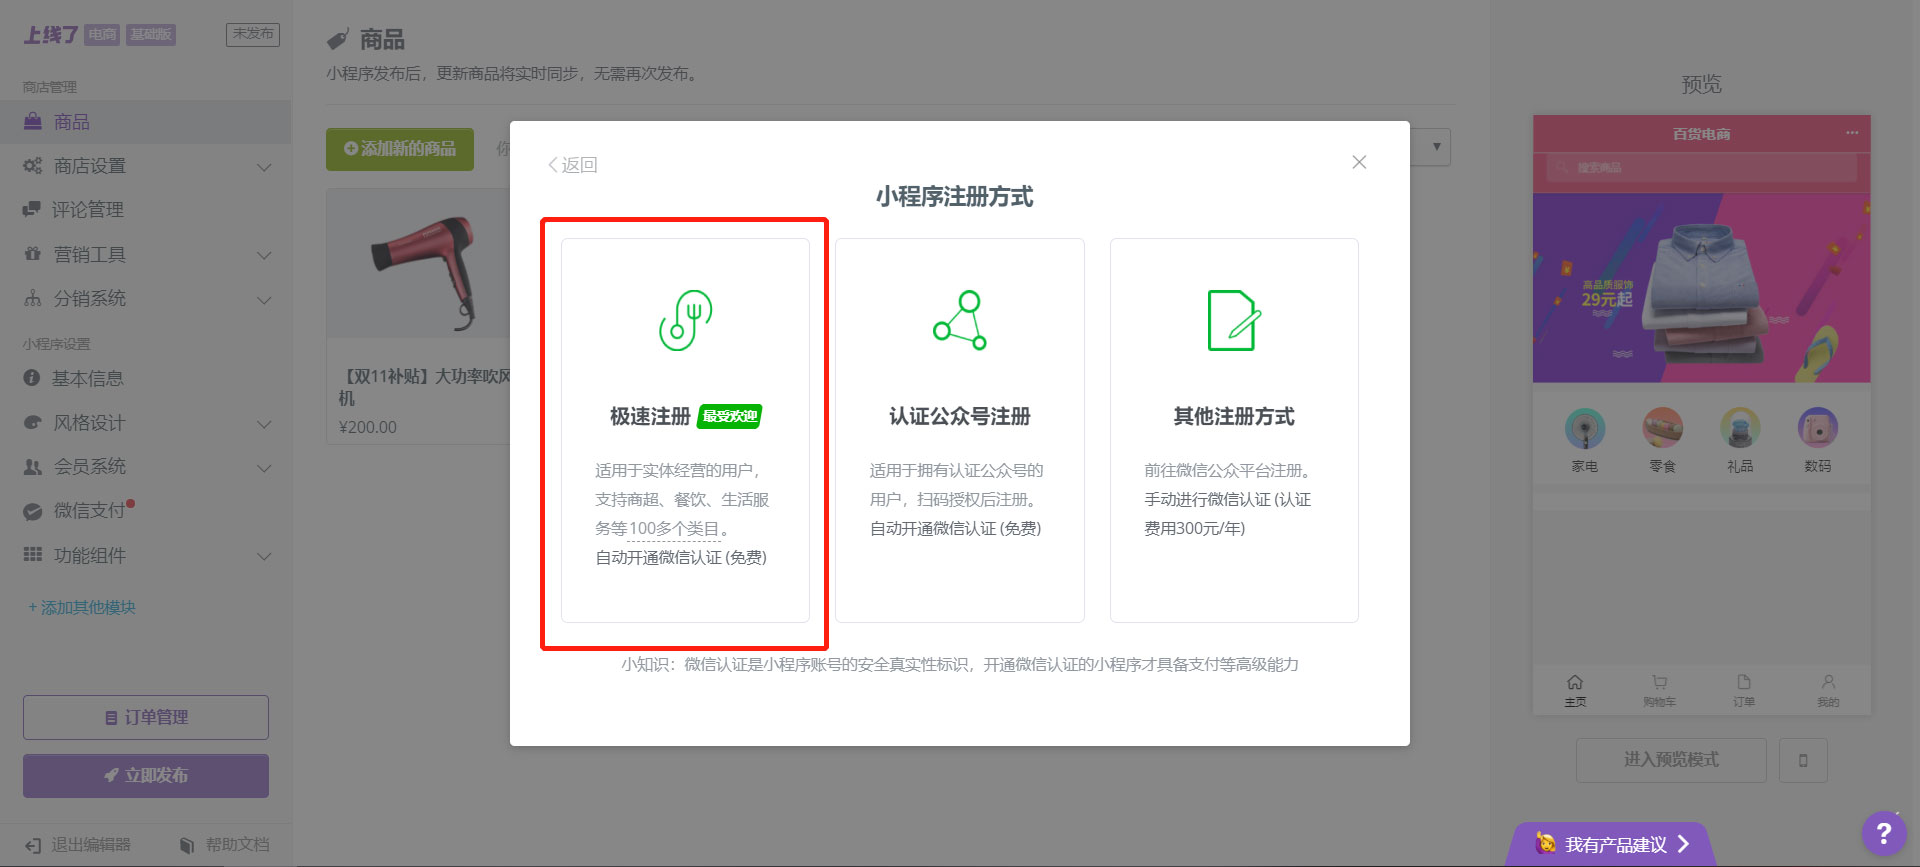Viewport: 1920px width, 867px height.
Task: Click the price ¥200.00 text
Action: (368, 427)
